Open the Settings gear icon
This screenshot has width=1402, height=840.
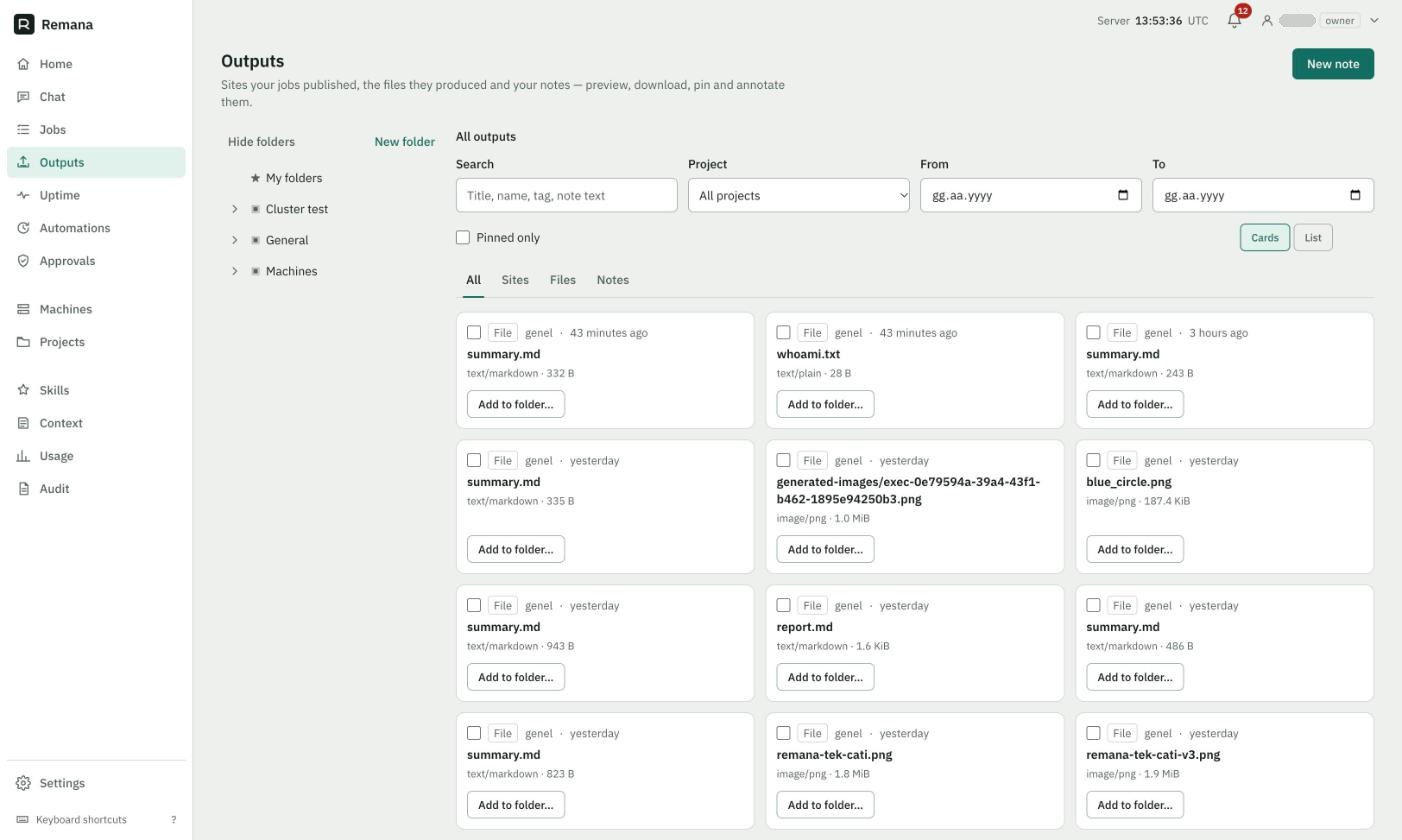(x=23, y=783)
